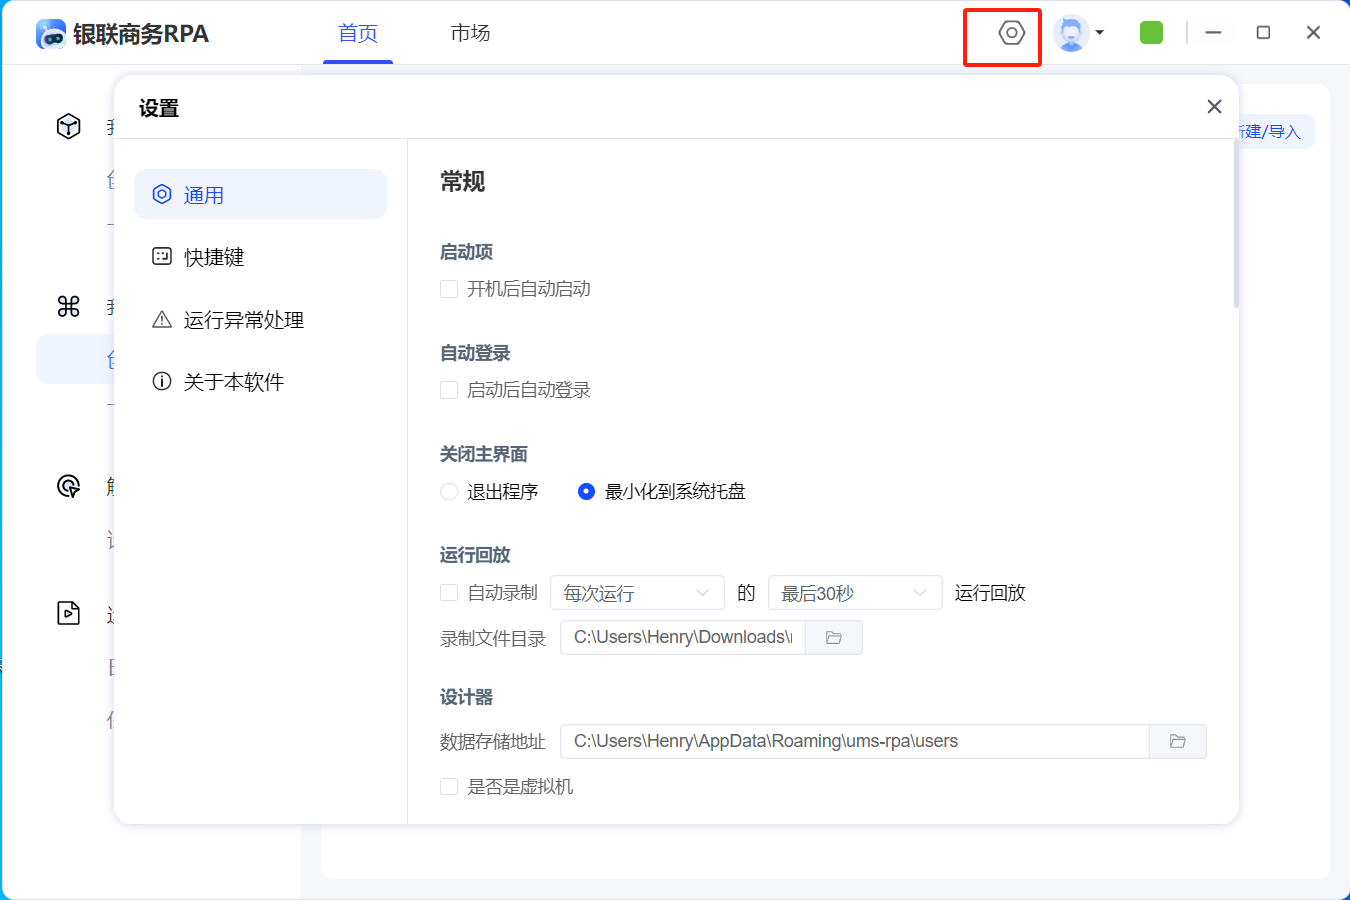This screenshot has width=1350, height=900.
Task: Open the 运行异常处理 settings section
Action: (243, 320)
